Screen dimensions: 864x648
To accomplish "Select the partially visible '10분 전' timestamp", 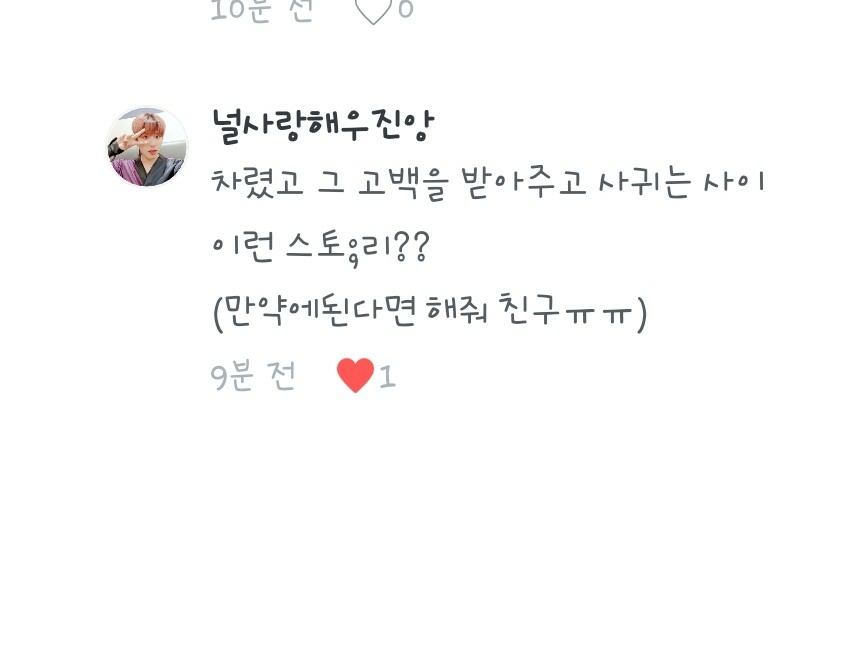I will point(262,10).
